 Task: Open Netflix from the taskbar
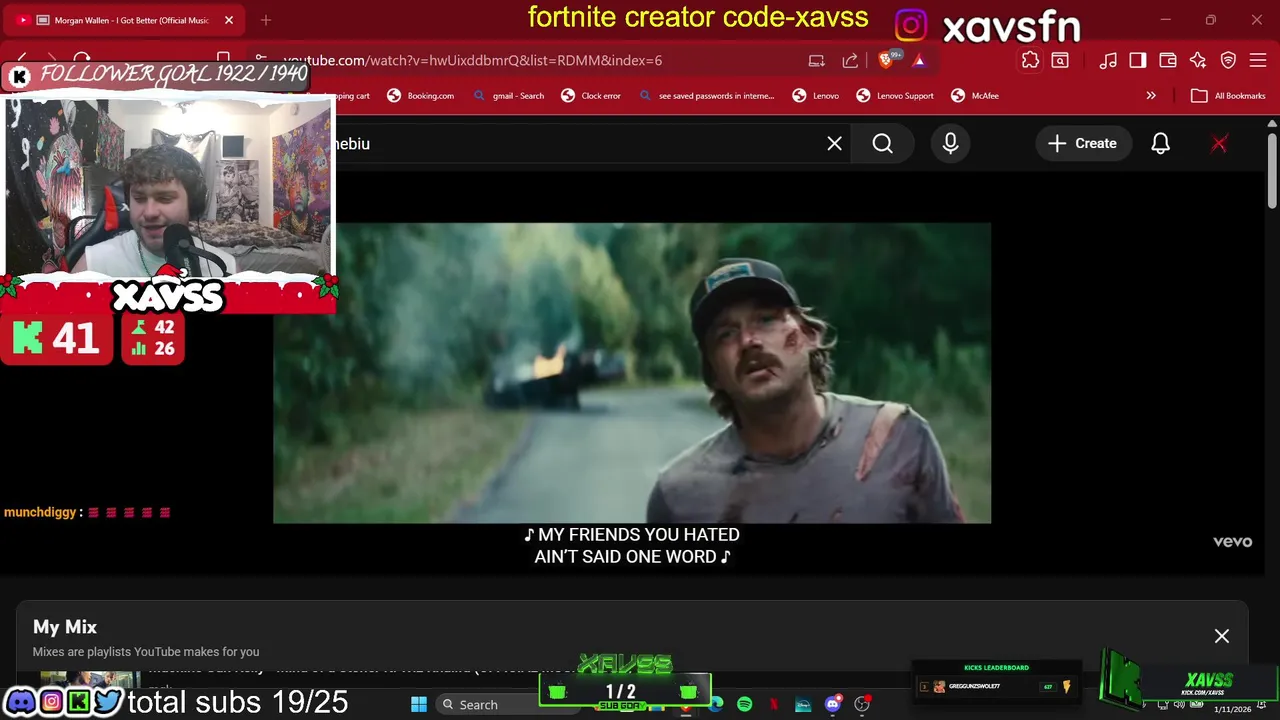point(773,704)
